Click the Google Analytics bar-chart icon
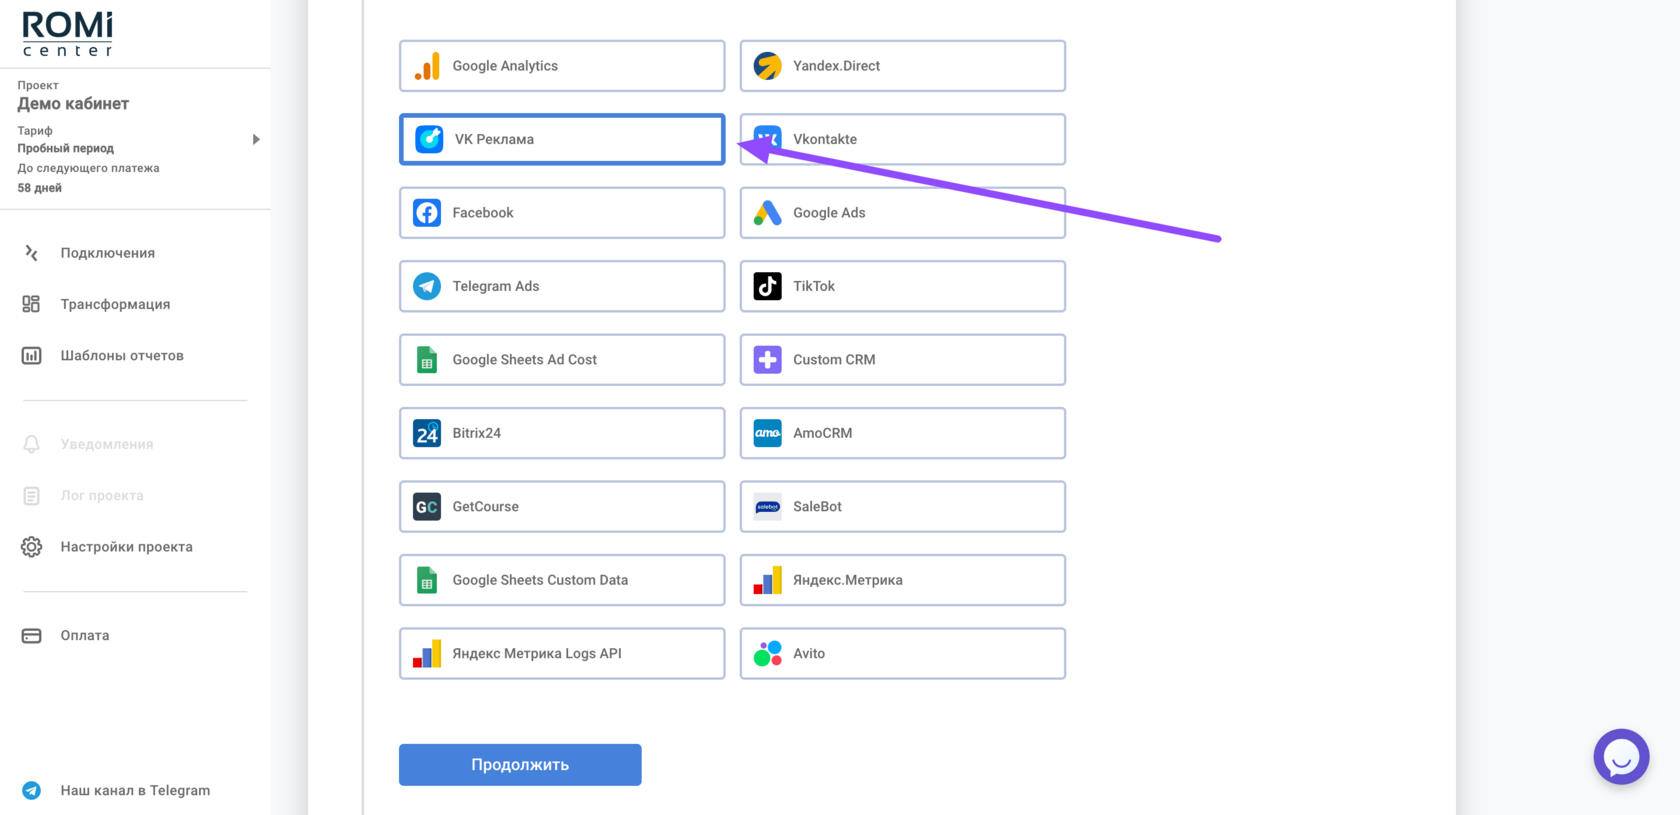1680x815 pixels. 427,66
